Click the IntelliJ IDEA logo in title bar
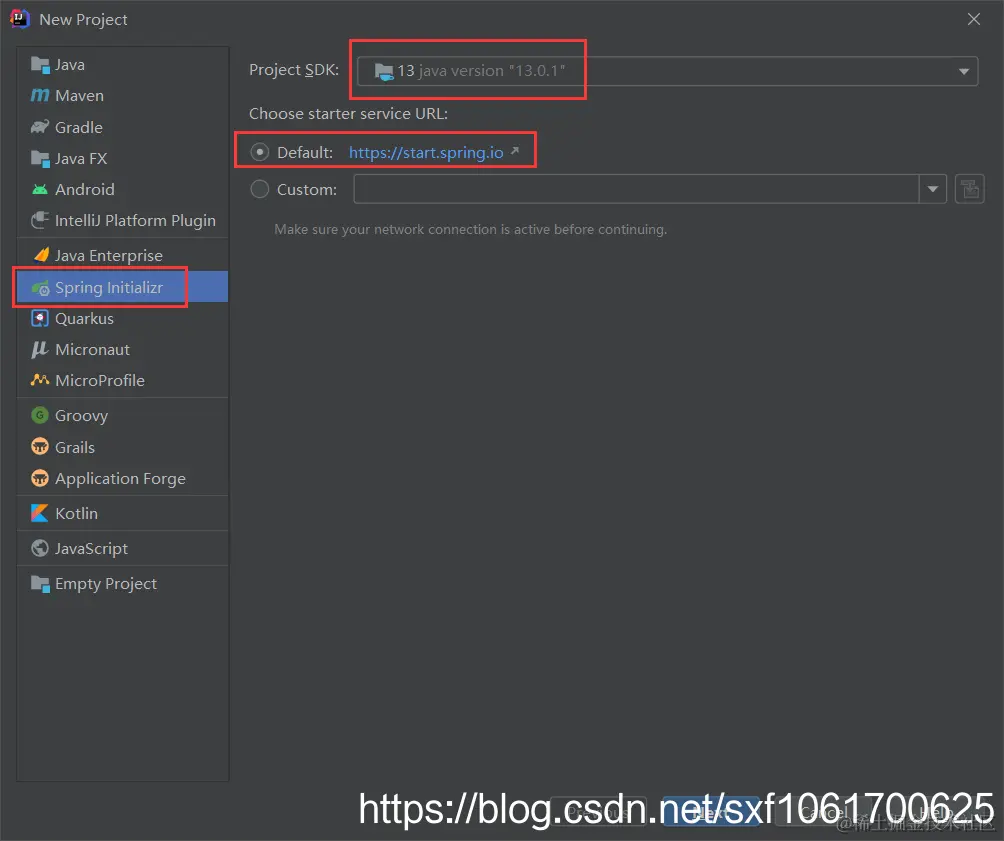The width and height of the screenshot is (1004, 841). (x=20, y=19)
